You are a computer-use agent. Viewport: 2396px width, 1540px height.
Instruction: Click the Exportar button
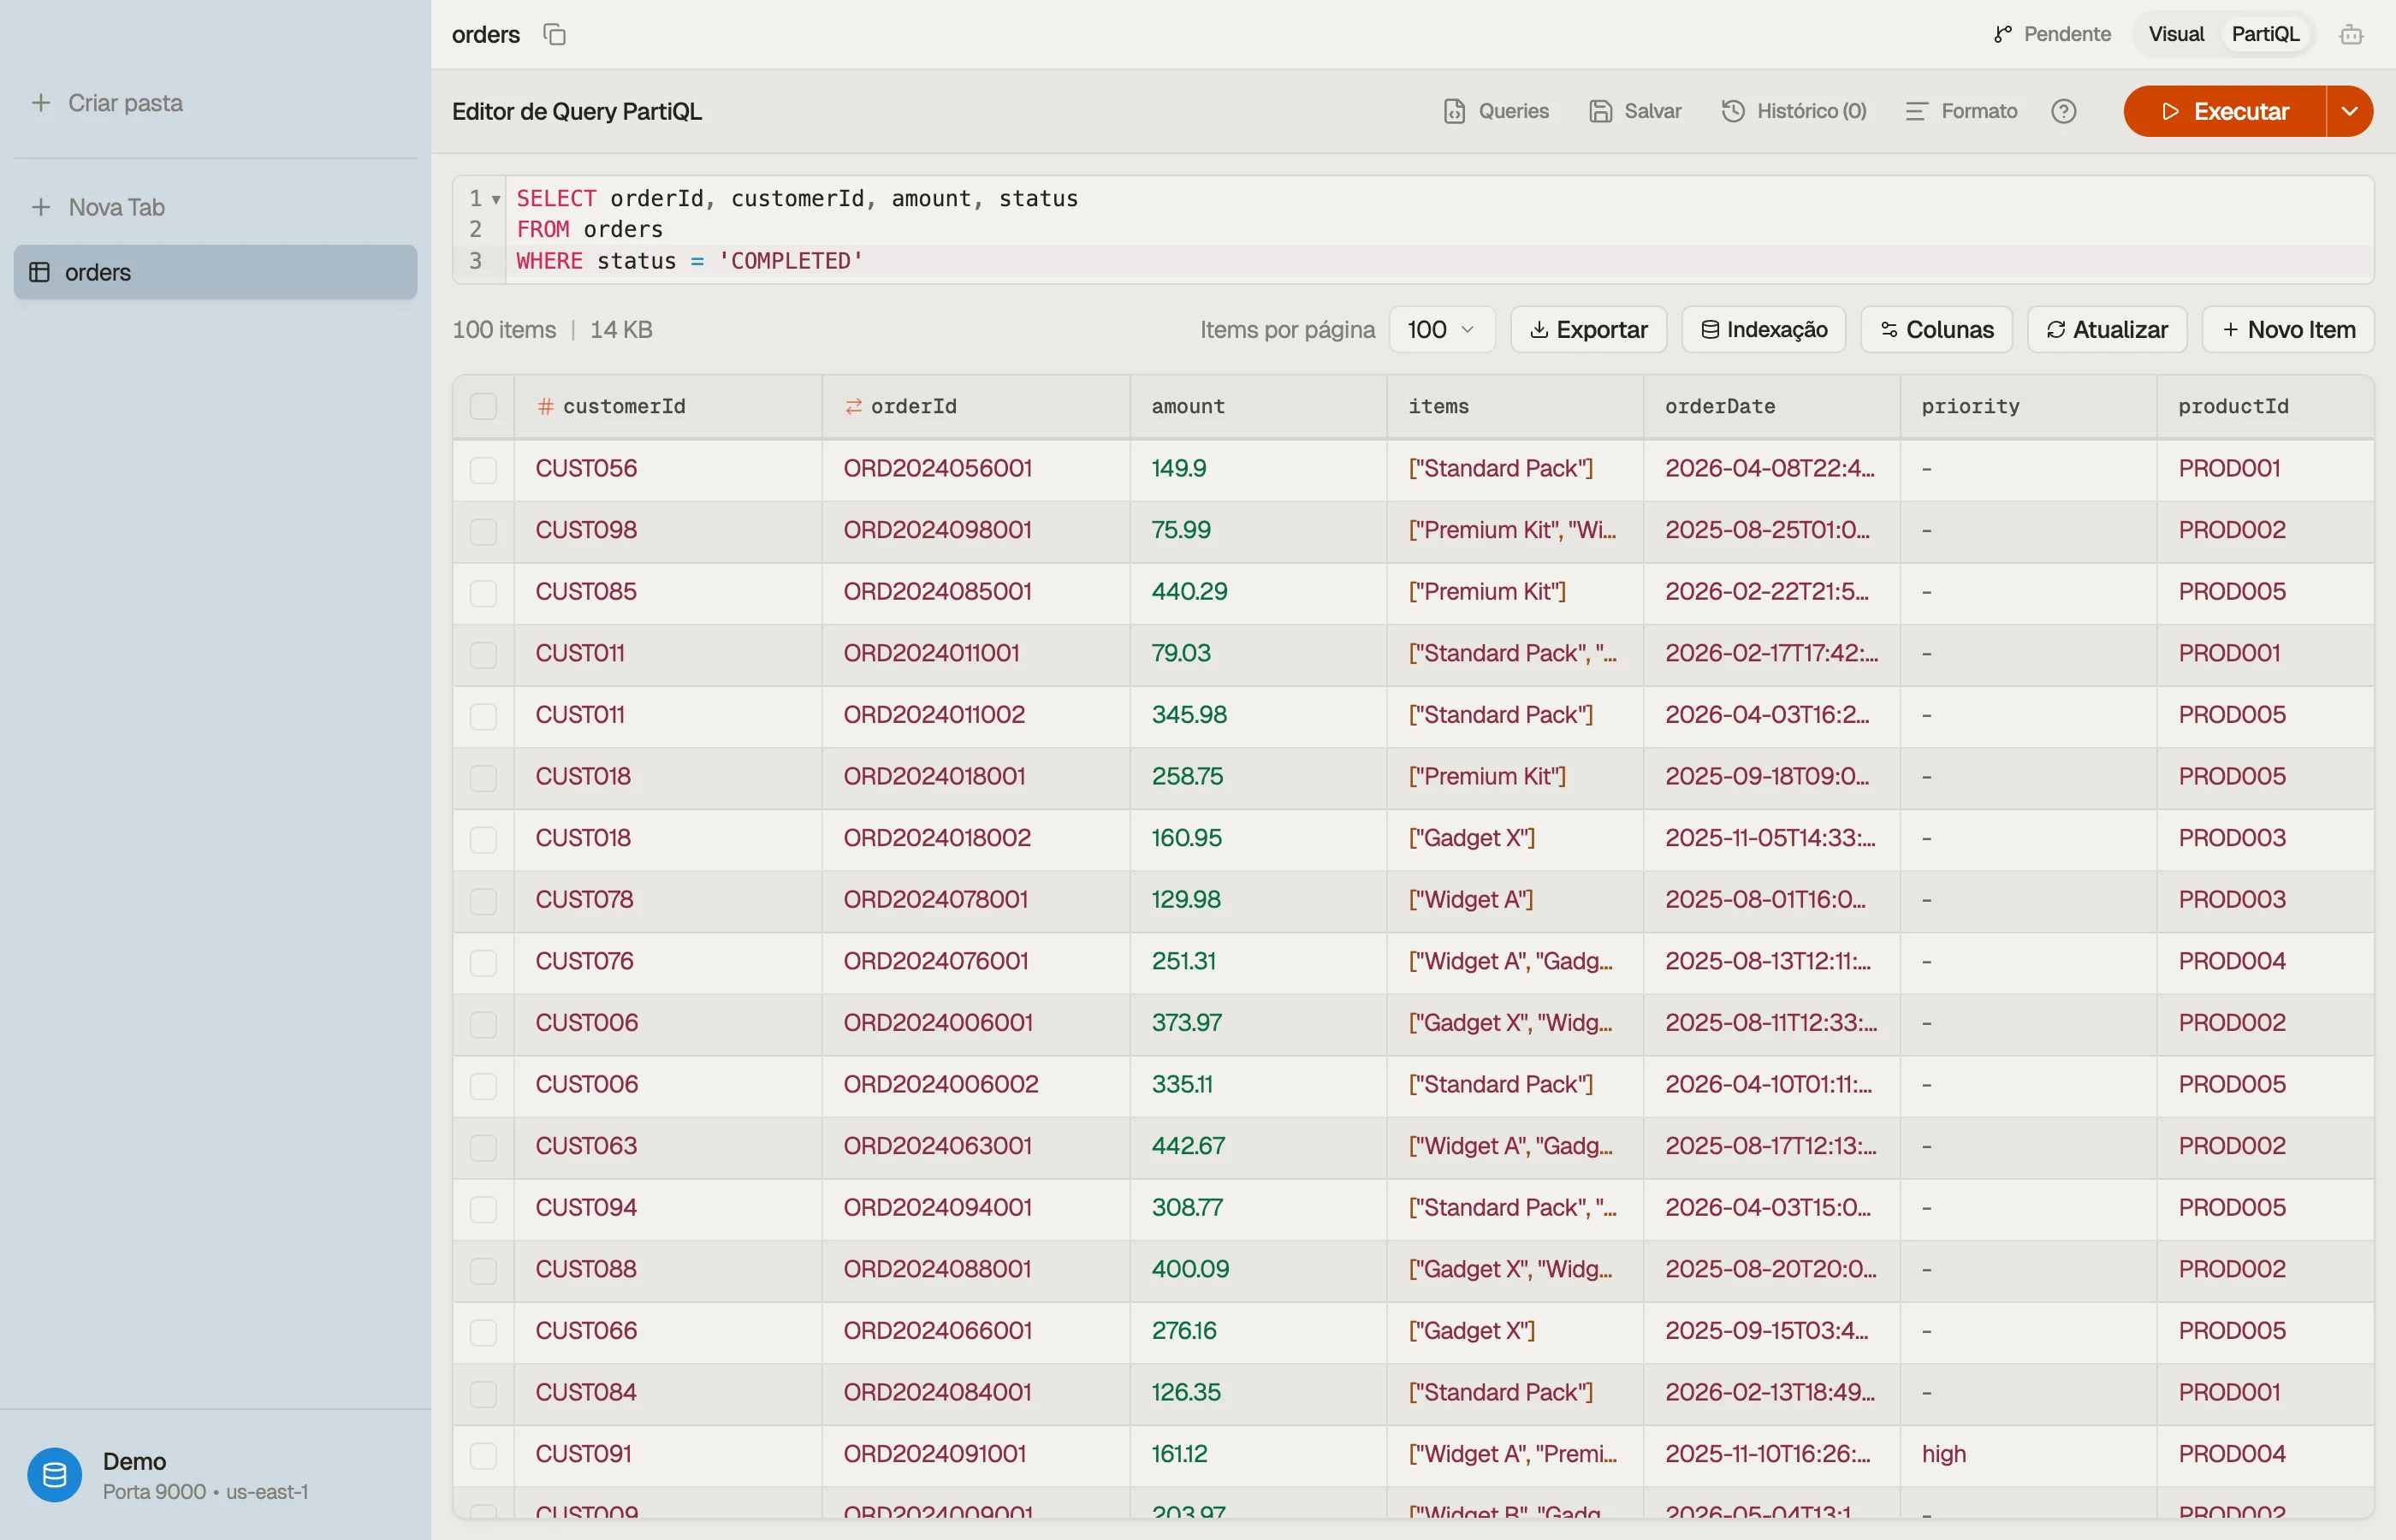pos(1588,330)
